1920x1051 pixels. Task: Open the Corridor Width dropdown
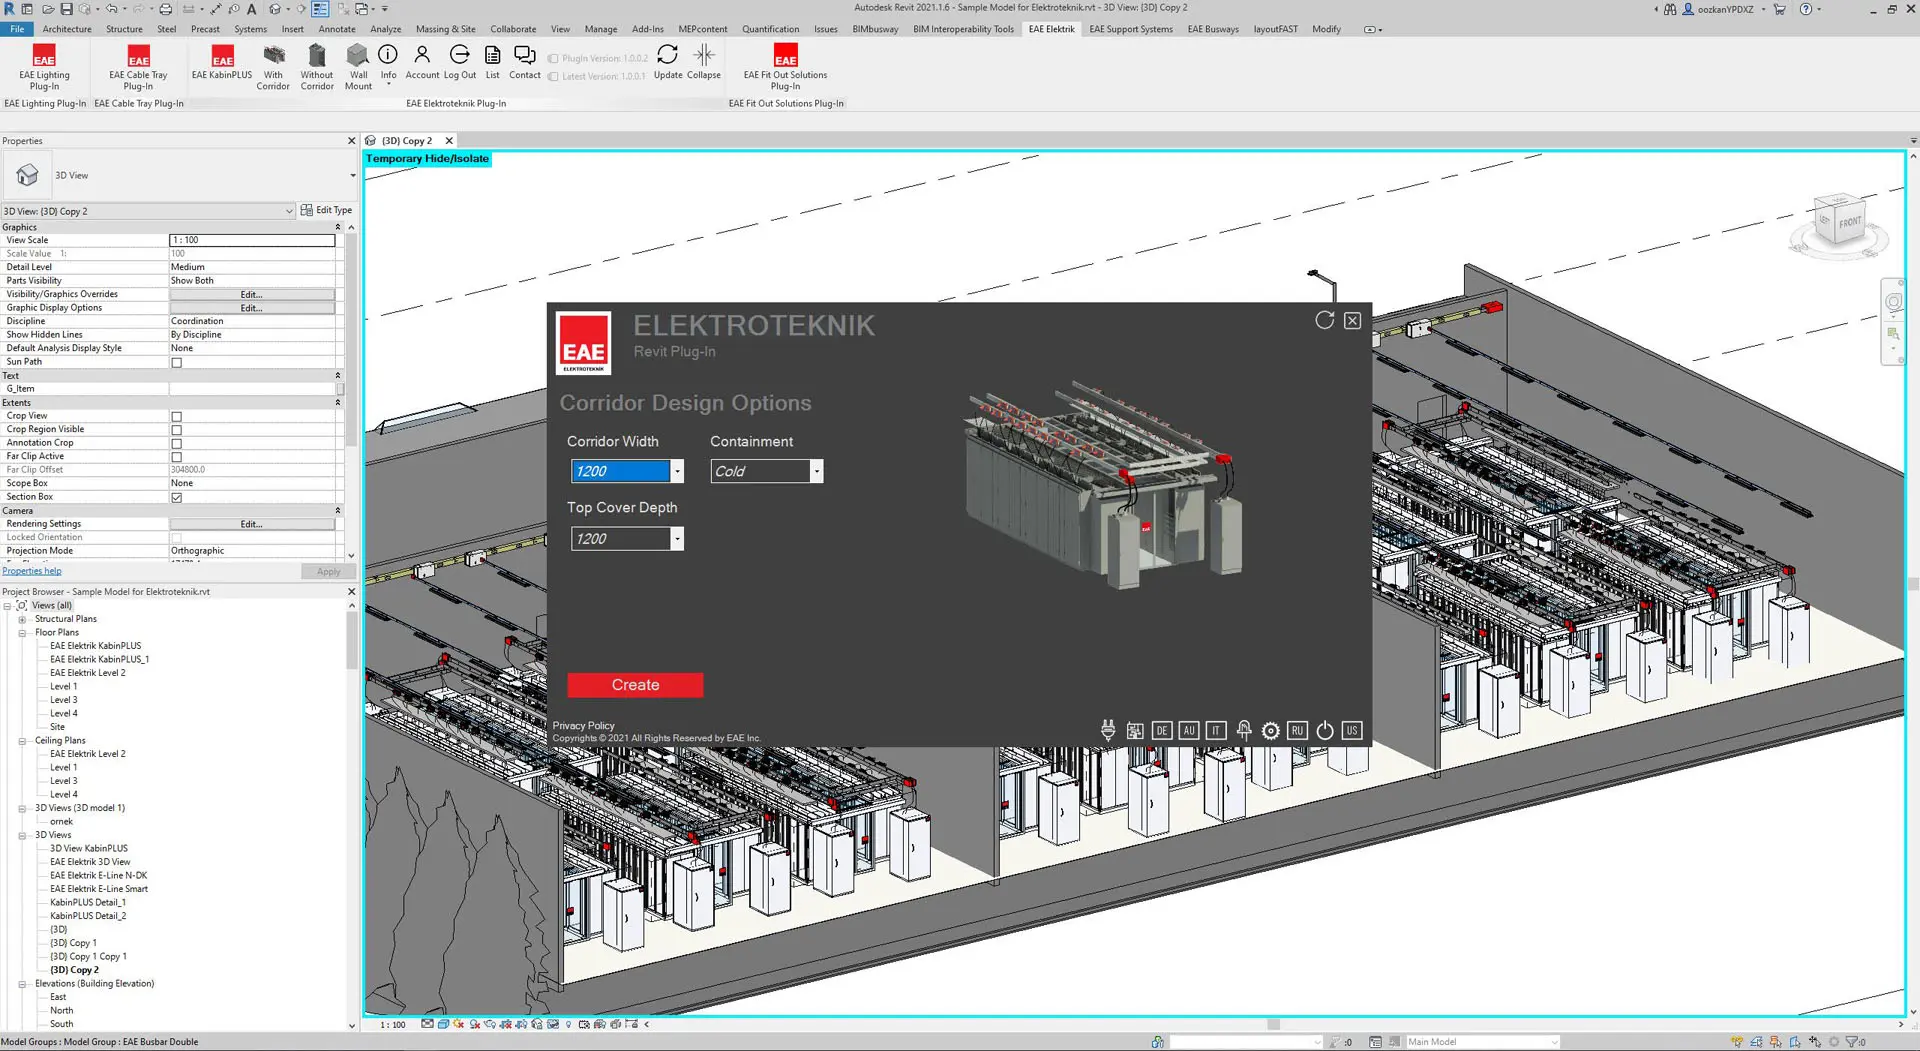click(677, 471)
